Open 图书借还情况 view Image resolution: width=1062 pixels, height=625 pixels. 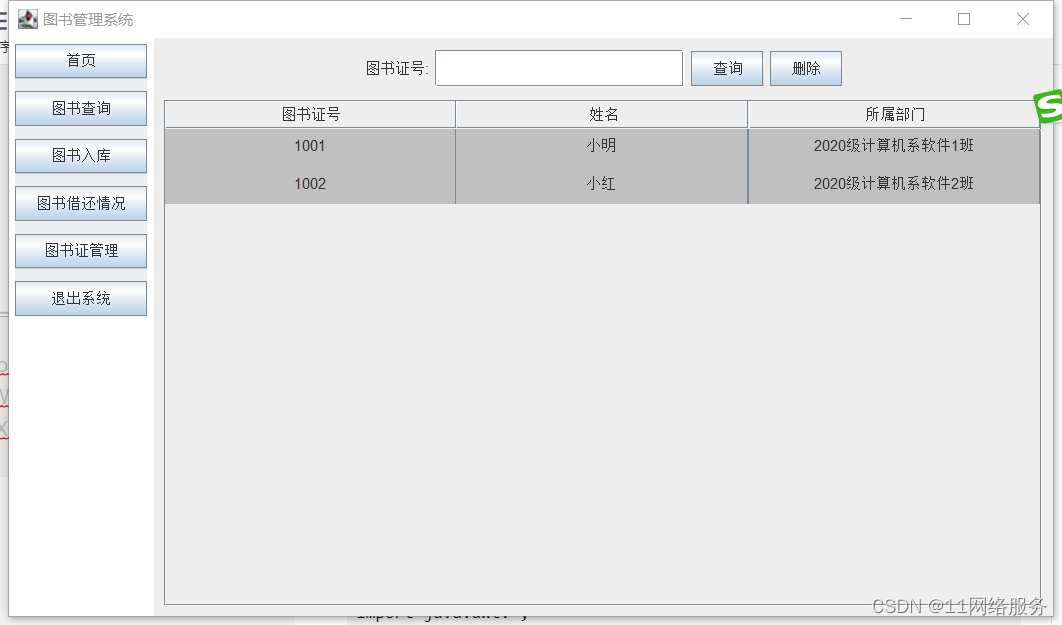pyautogui.click(x=81, y=203)
